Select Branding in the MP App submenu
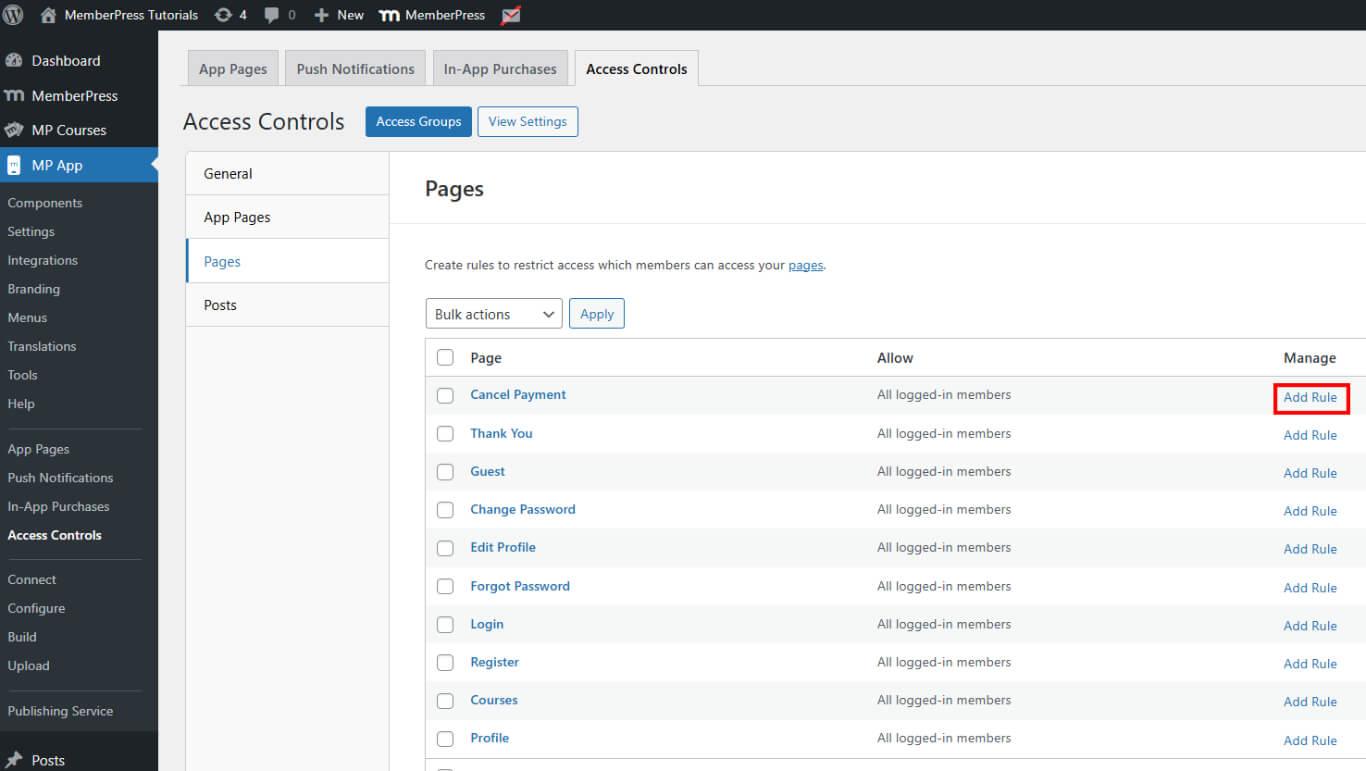 coord(34,289)
